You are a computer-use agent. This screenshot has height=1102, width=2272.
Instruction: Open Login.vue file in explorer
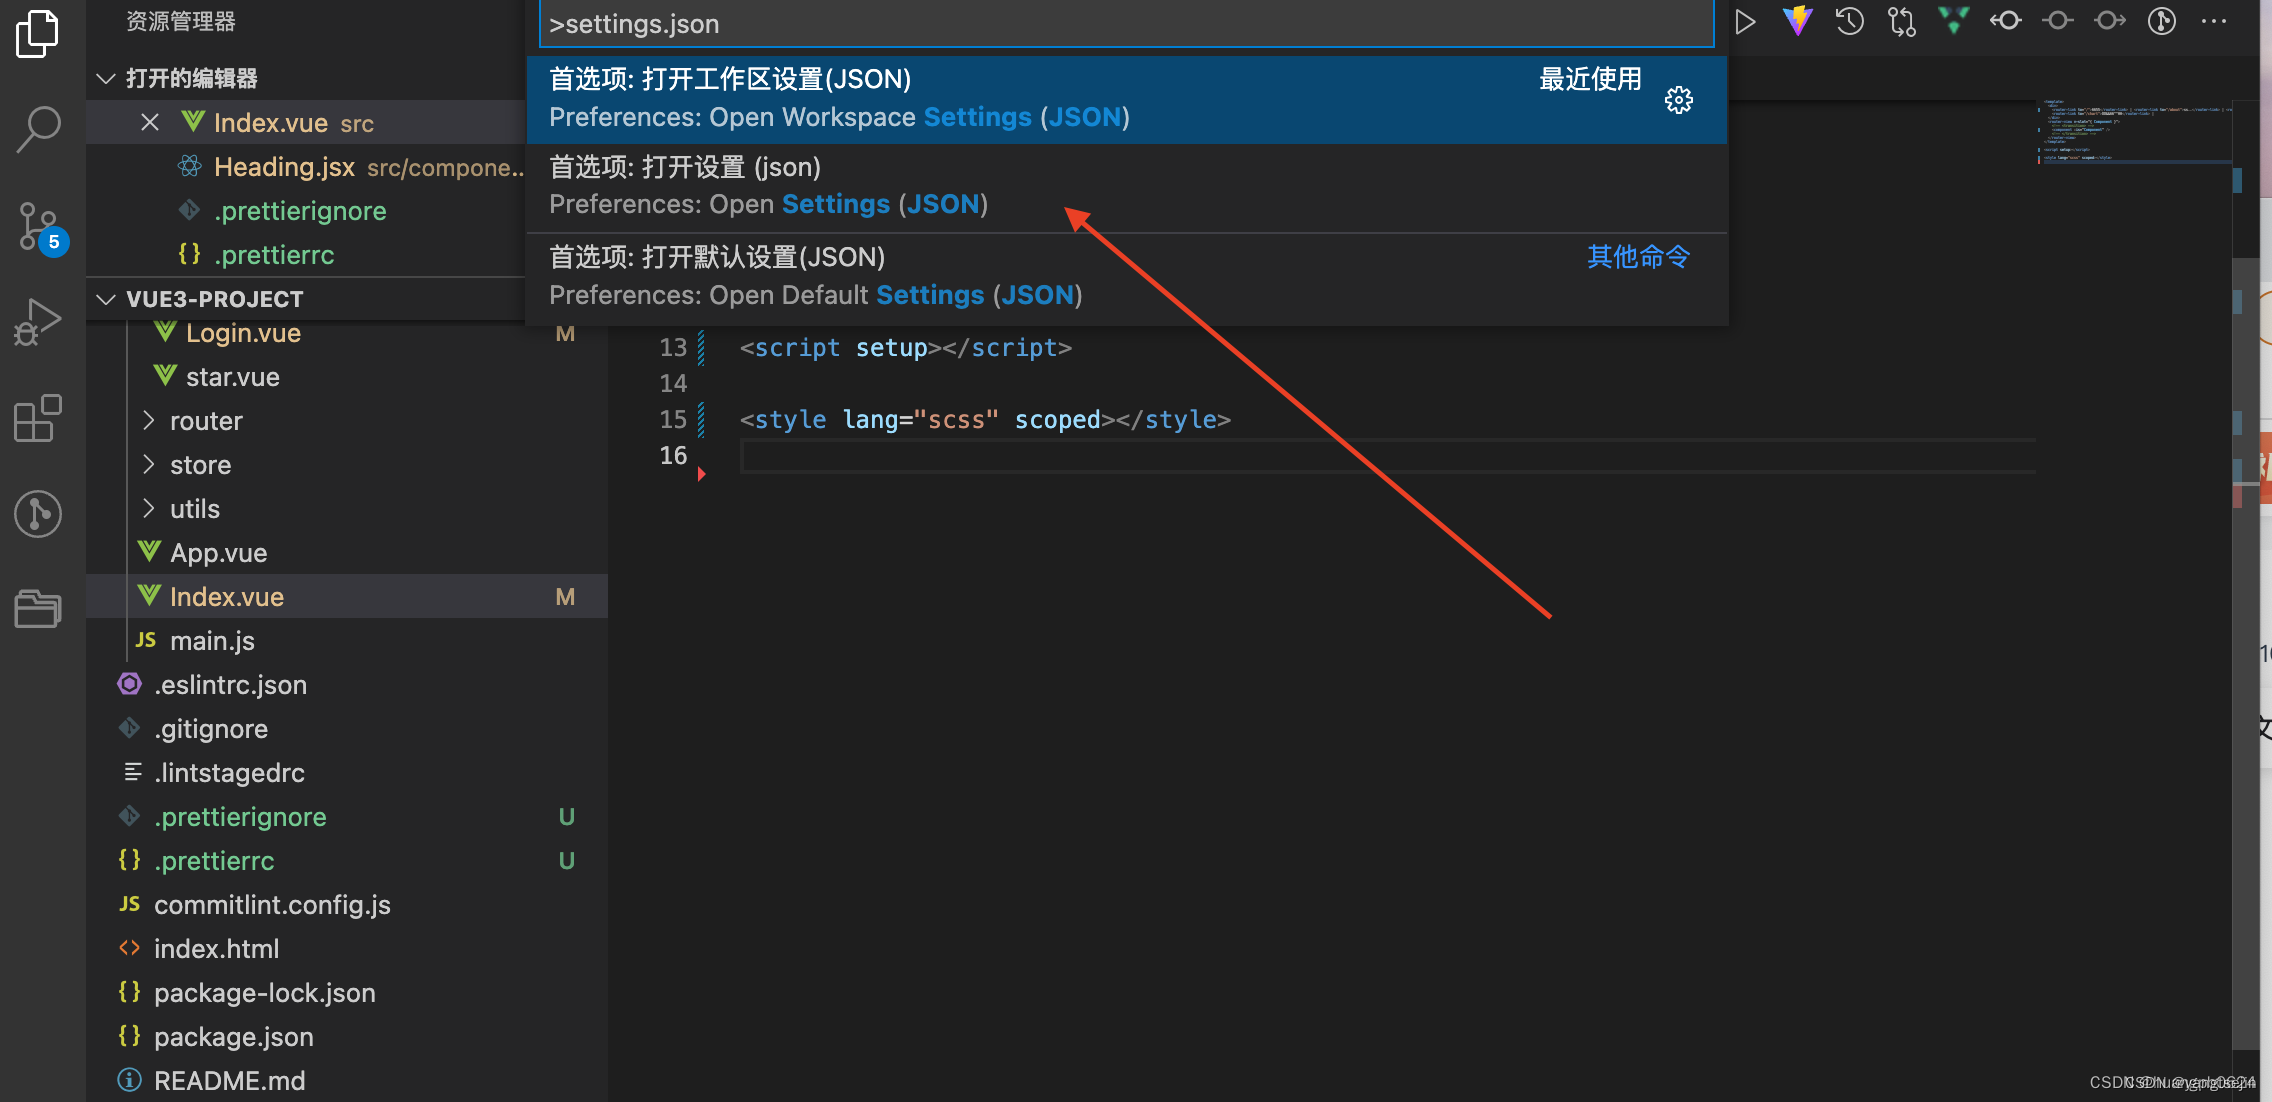tap(347, 332)
